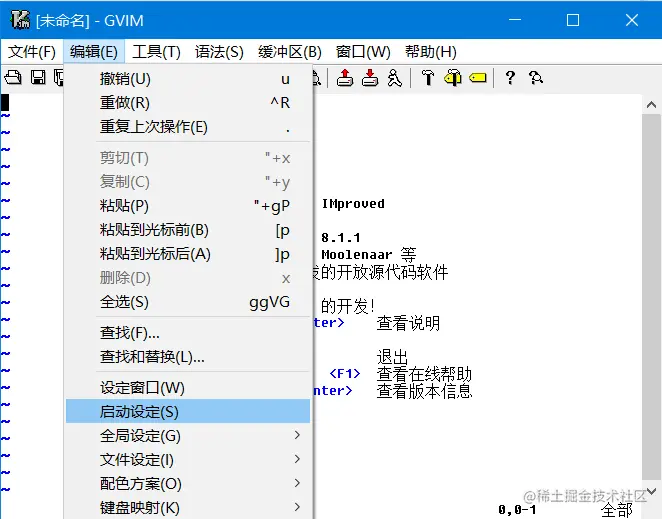Click the vertical scrollbar track
Image resolution: width=662 pixels, height=519 pixels.
click(651, 297)
